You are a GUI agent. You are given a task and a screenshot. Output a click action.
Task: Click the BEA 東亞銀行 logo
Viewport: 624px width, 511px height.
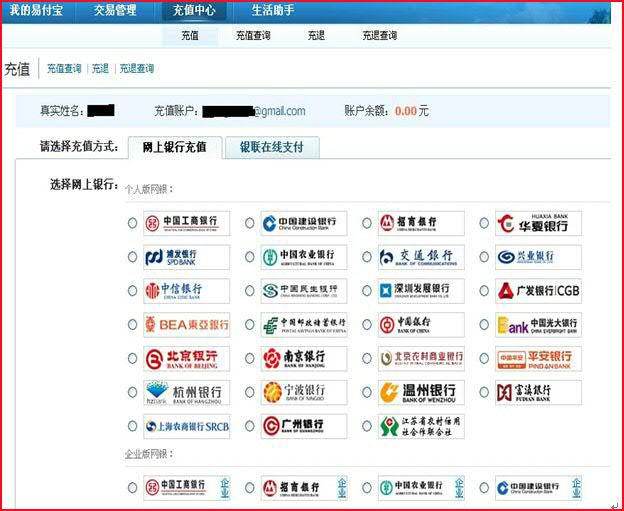click(x=187, y=325)
